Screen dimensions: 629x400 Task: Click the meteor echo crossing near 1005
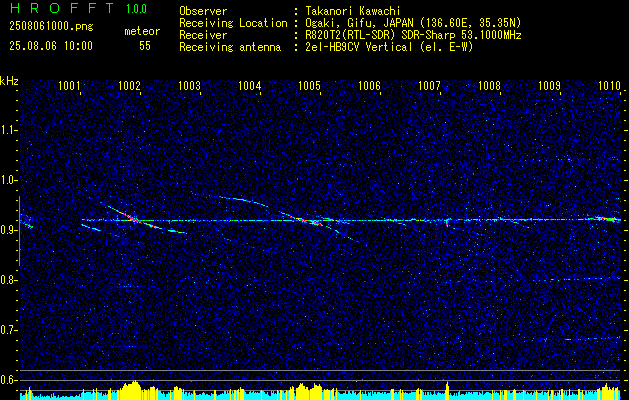click(x=308, y=220)
